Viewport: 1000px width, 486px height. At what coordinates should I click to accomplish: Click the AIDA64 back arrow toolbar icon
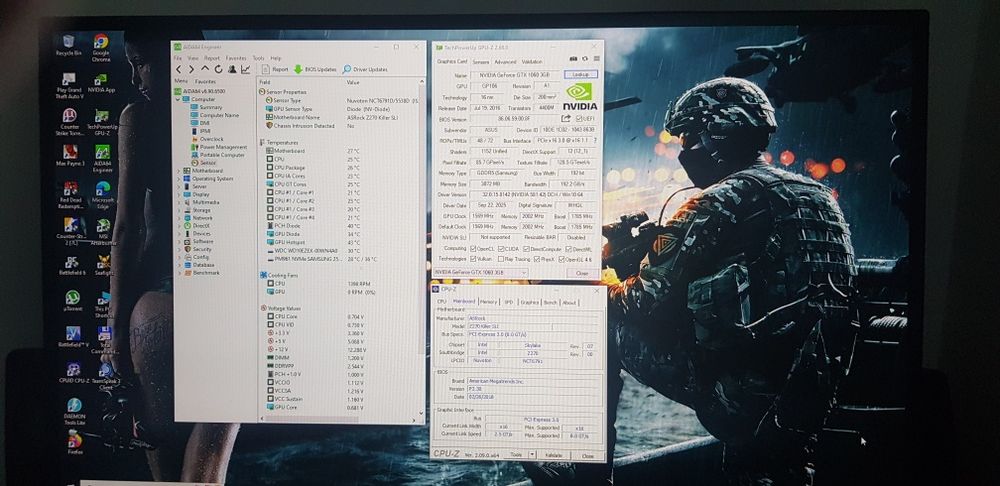click(179, 69)
